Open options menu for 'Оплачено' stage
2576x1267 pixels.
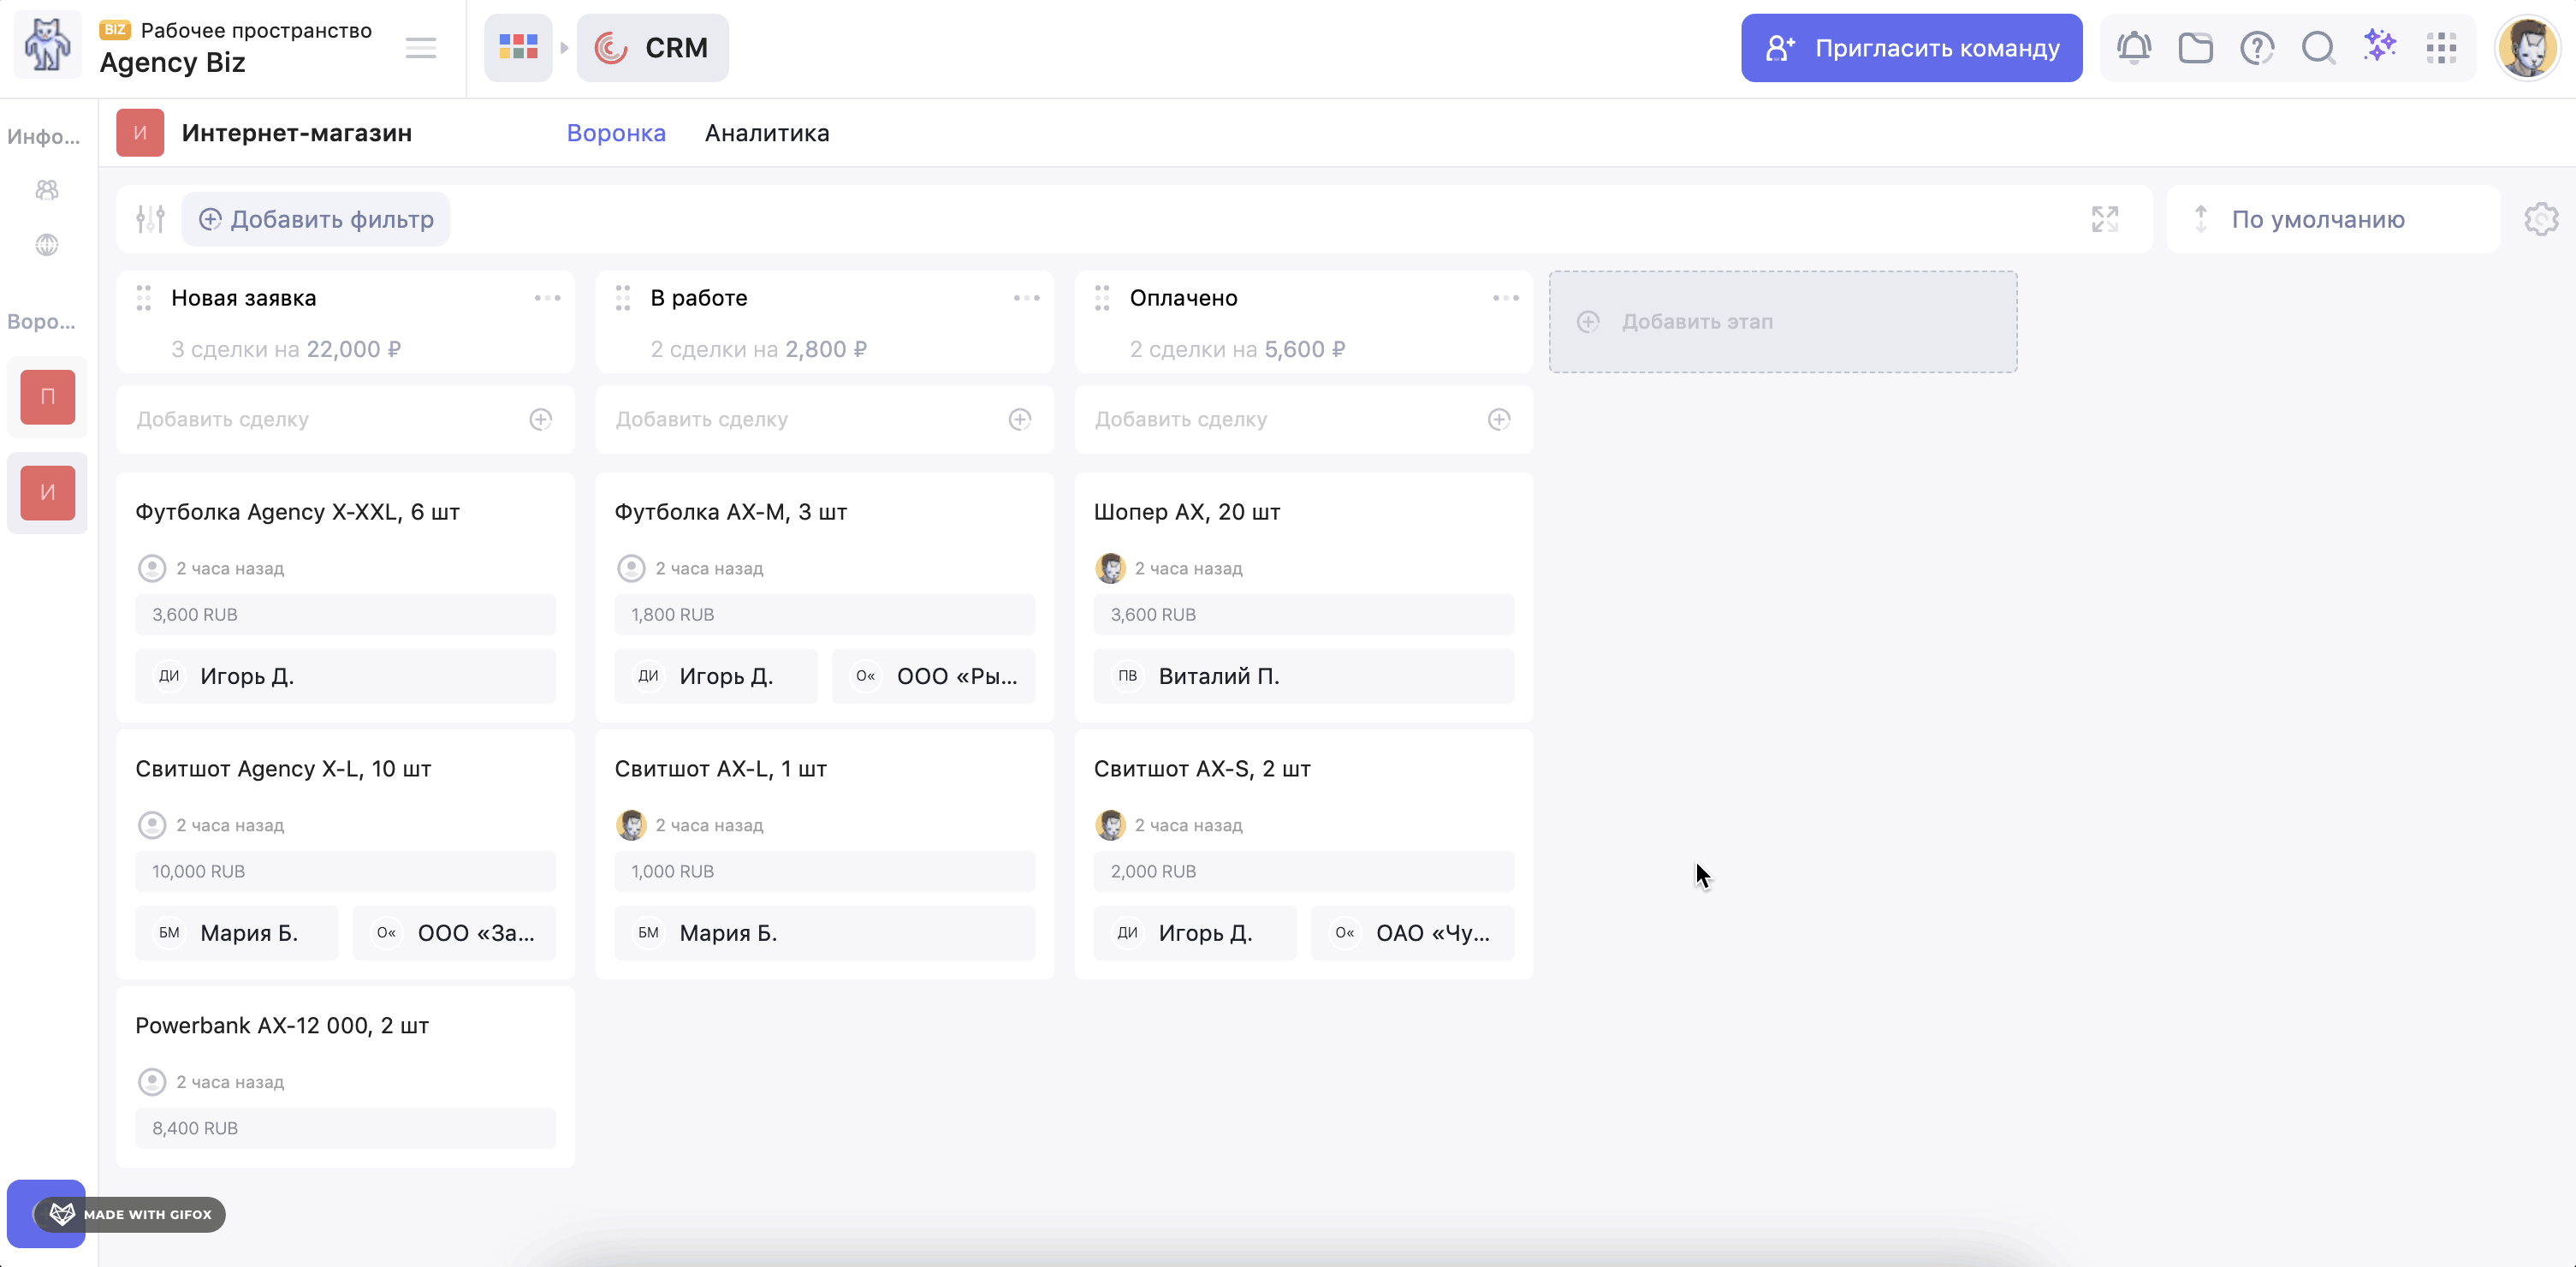click(x=1505, y=298)
